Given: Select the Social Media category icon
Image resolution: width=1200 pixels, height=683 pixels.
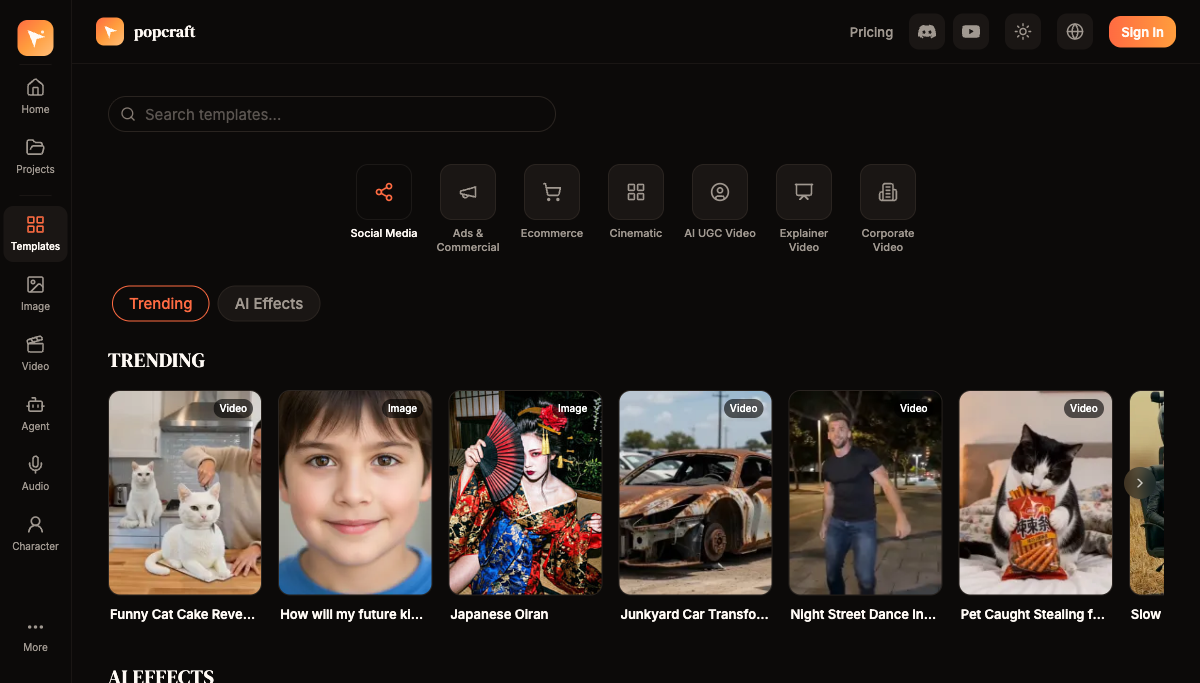Looking at the screenshot, I should [x=384, y=192].
